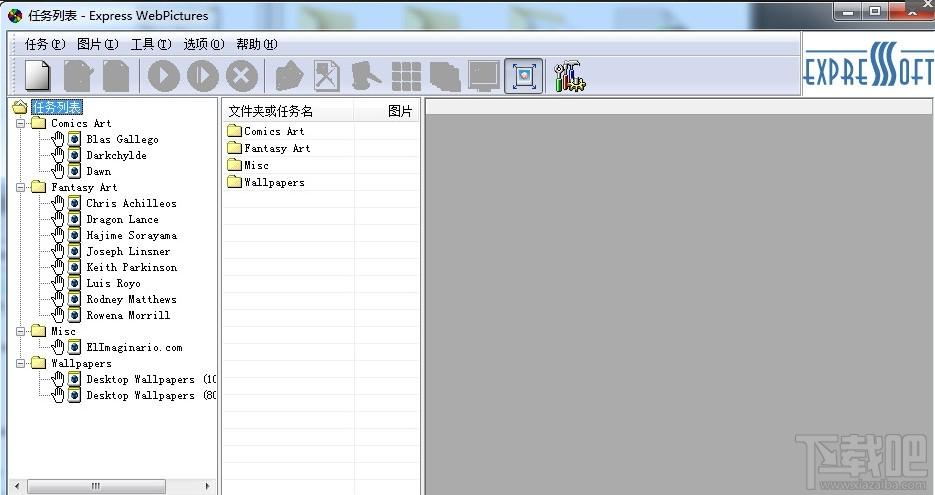This screenshot has width=935, height=495.
Task: Maximize the Express WebPictures window
Action: coord(875,11)
